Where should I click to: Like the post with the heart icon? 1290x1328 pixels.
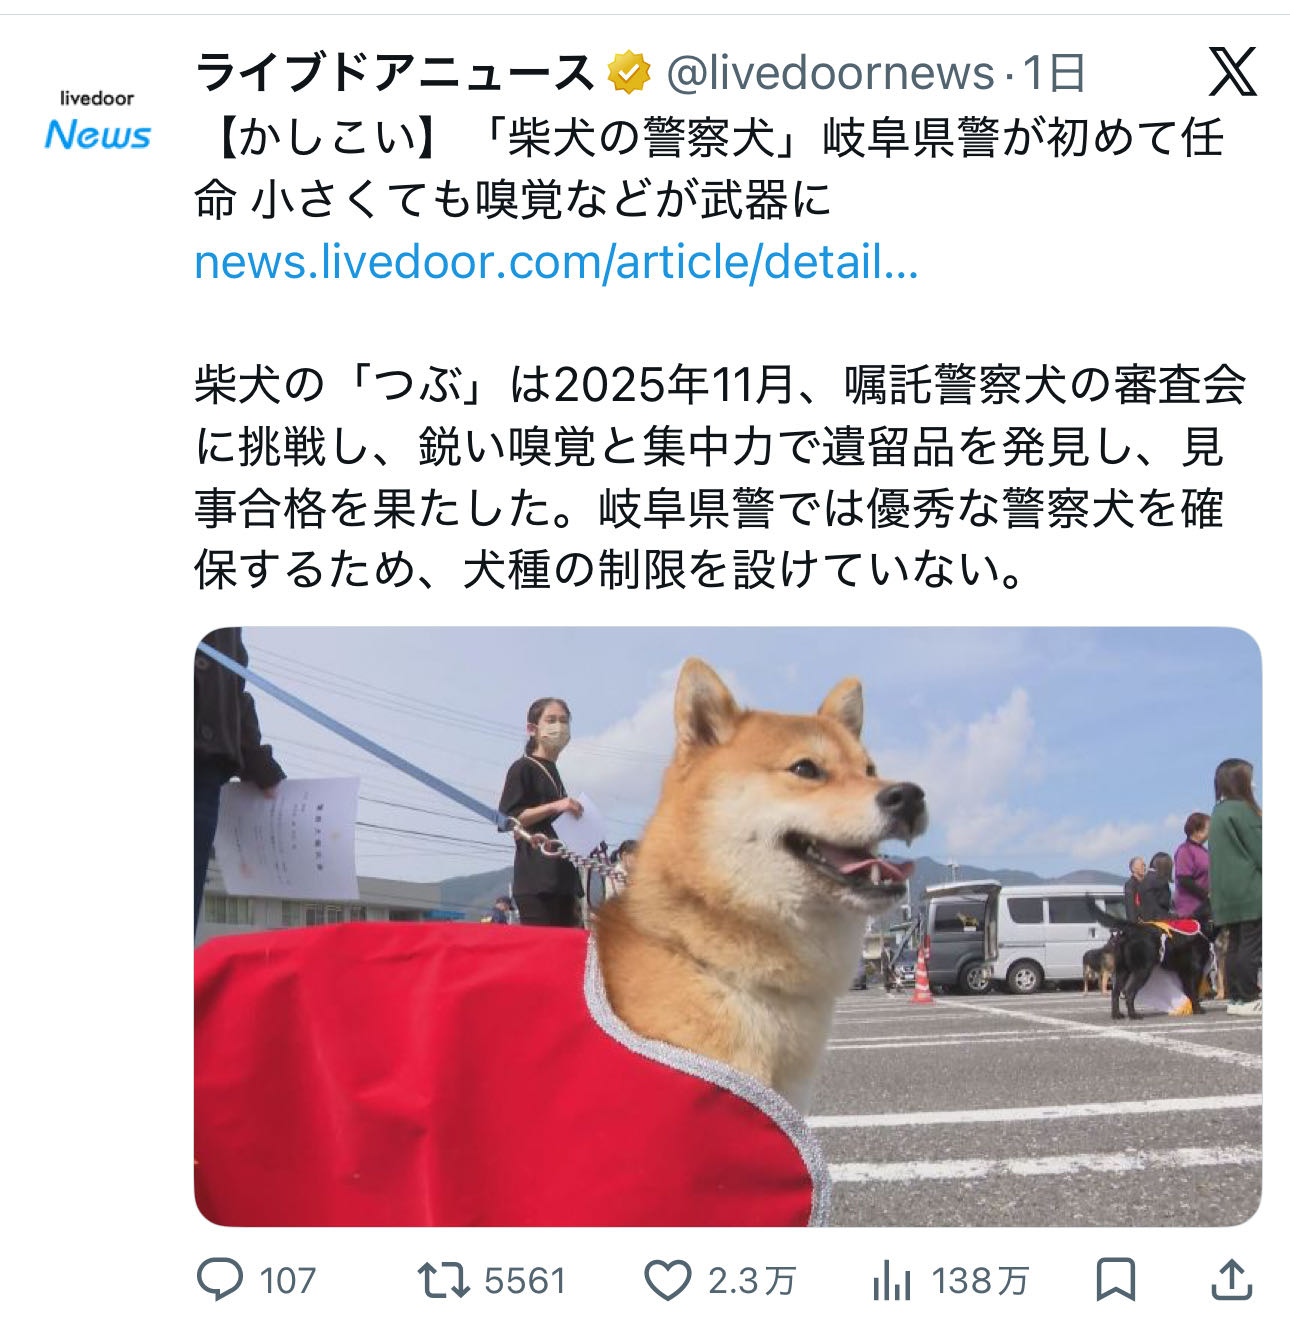pyautogui.click(x=667, y=1280)
